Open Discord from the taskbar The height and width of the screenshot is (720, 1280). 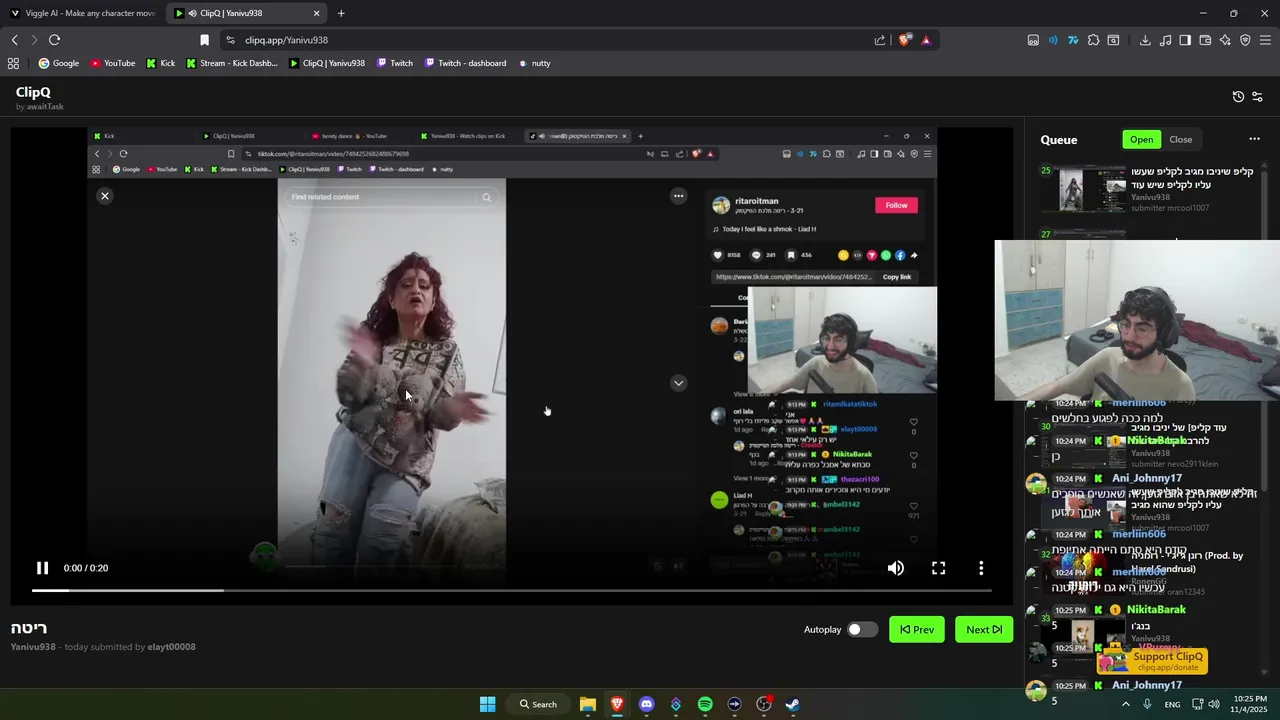tap(646, 704)
